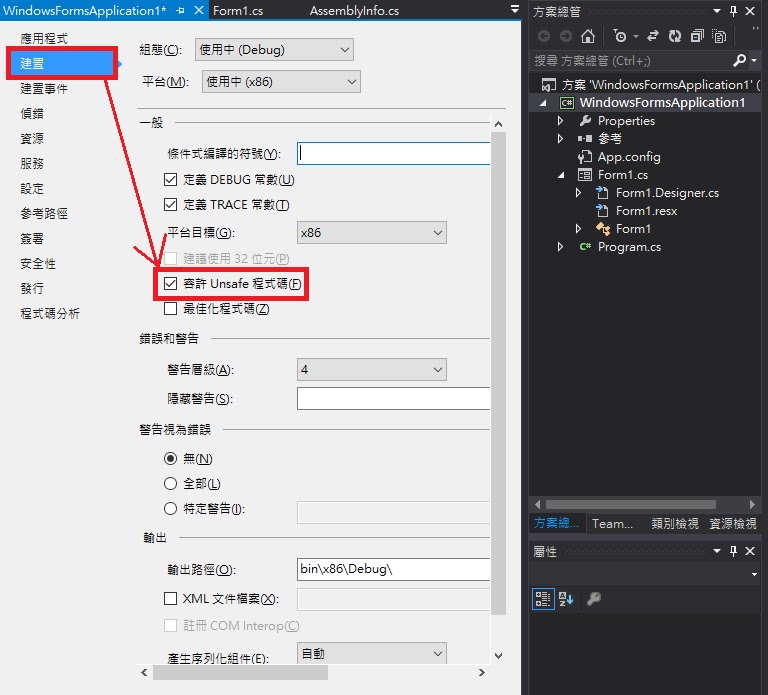Select the 全部 radio button
The width and height of the screenshot is (768, 695).
[170, 483]
